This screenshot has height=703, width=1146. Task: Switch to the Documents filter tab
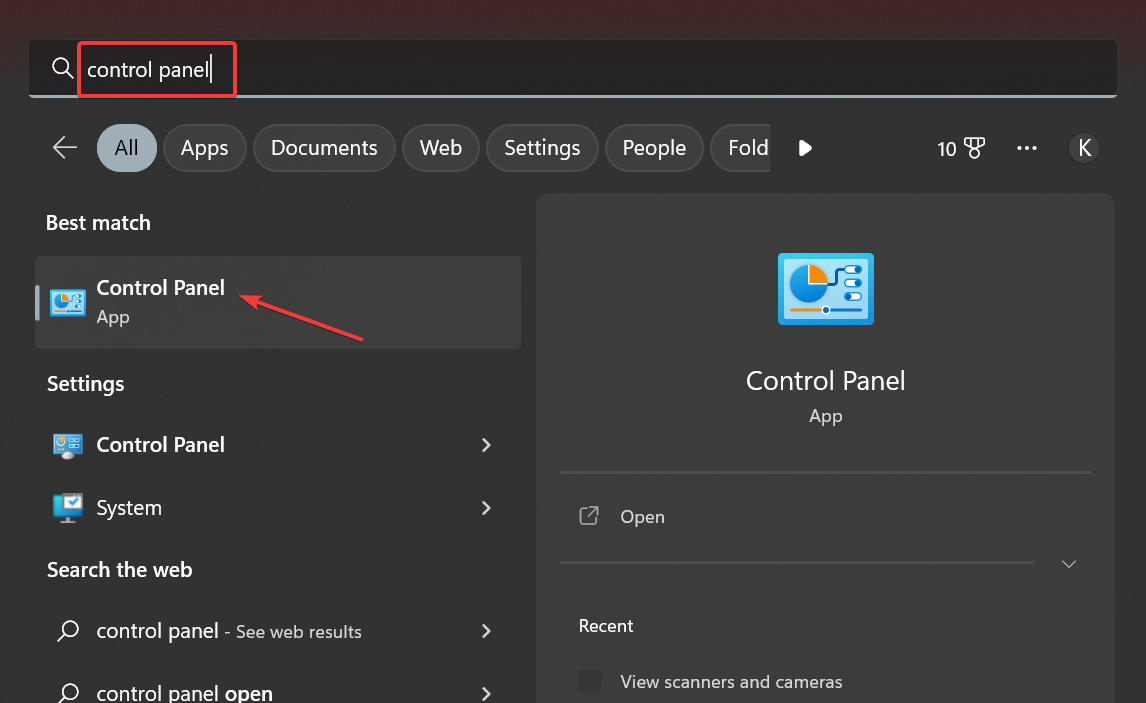(x=323, y=148)
